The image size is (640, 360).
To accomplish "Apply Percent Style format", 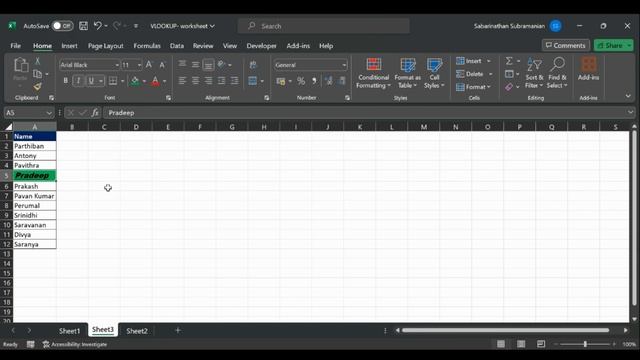I will [x=301, y=81].
